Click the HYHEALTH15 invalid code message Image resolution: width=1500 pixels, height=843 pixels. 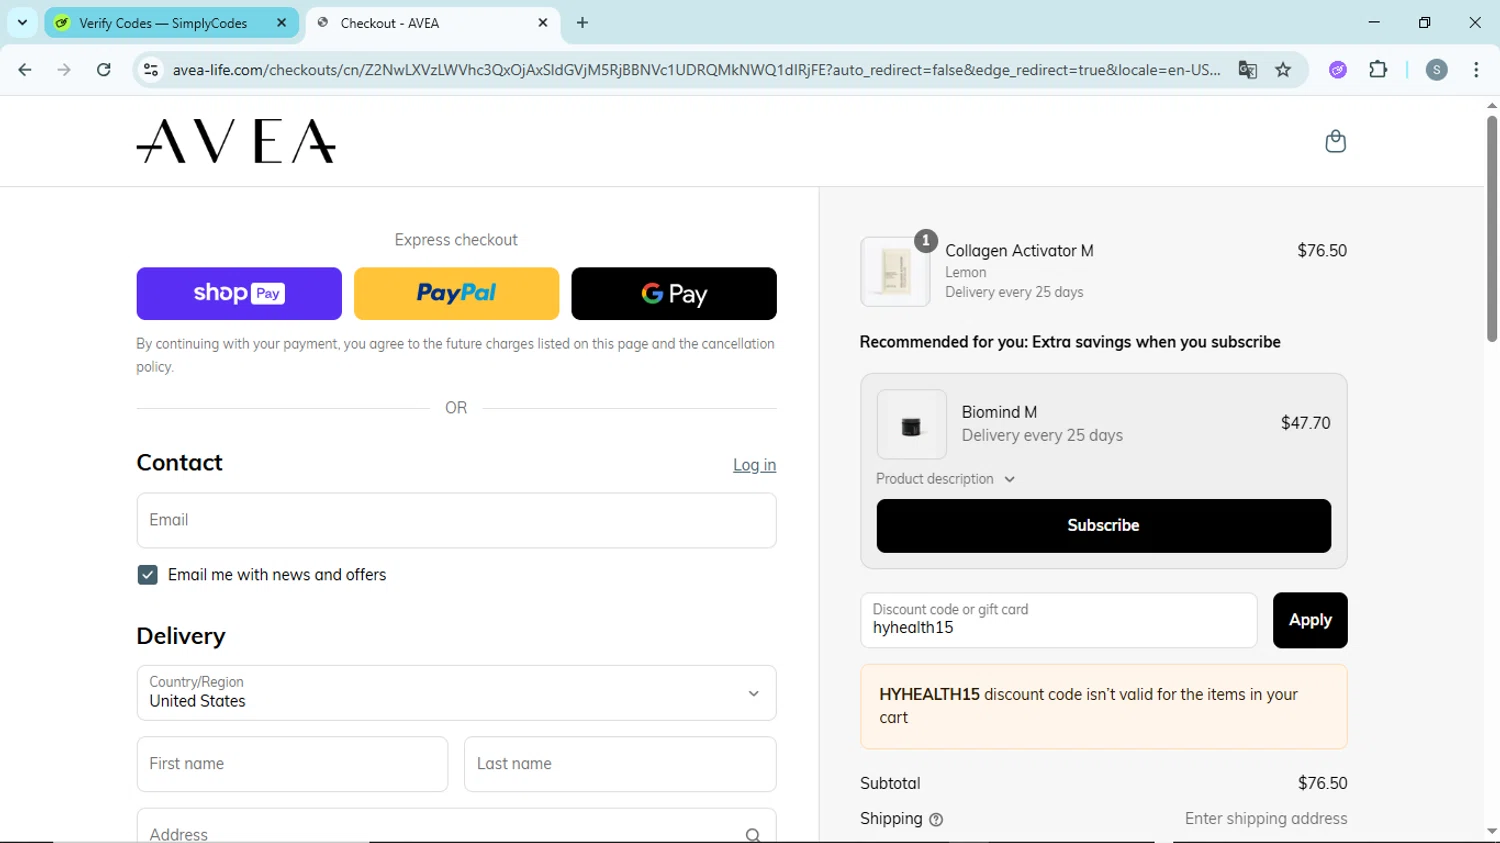1103,706
